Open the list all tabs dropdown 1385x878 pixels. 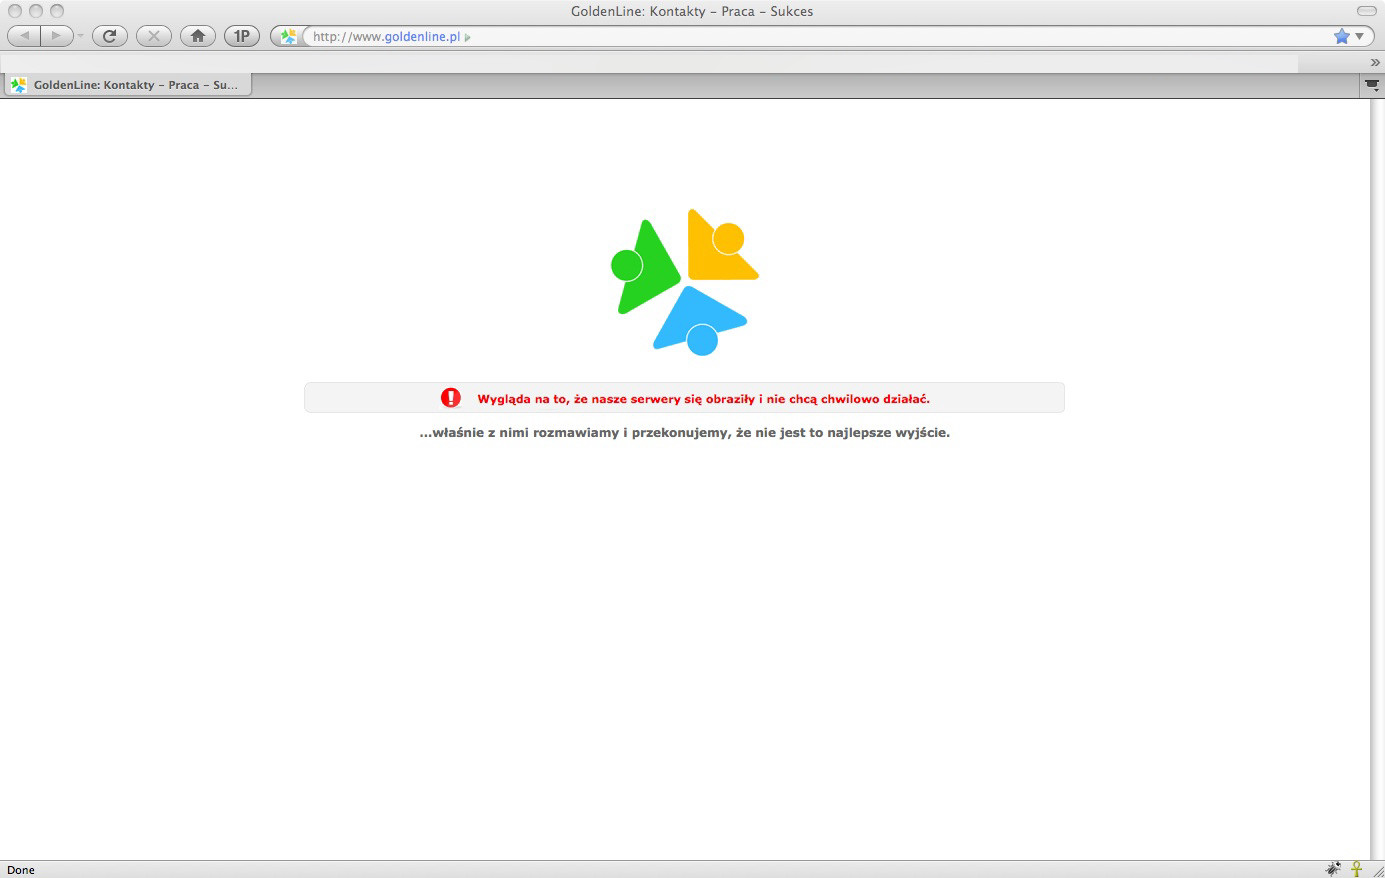pos(1373,86)
